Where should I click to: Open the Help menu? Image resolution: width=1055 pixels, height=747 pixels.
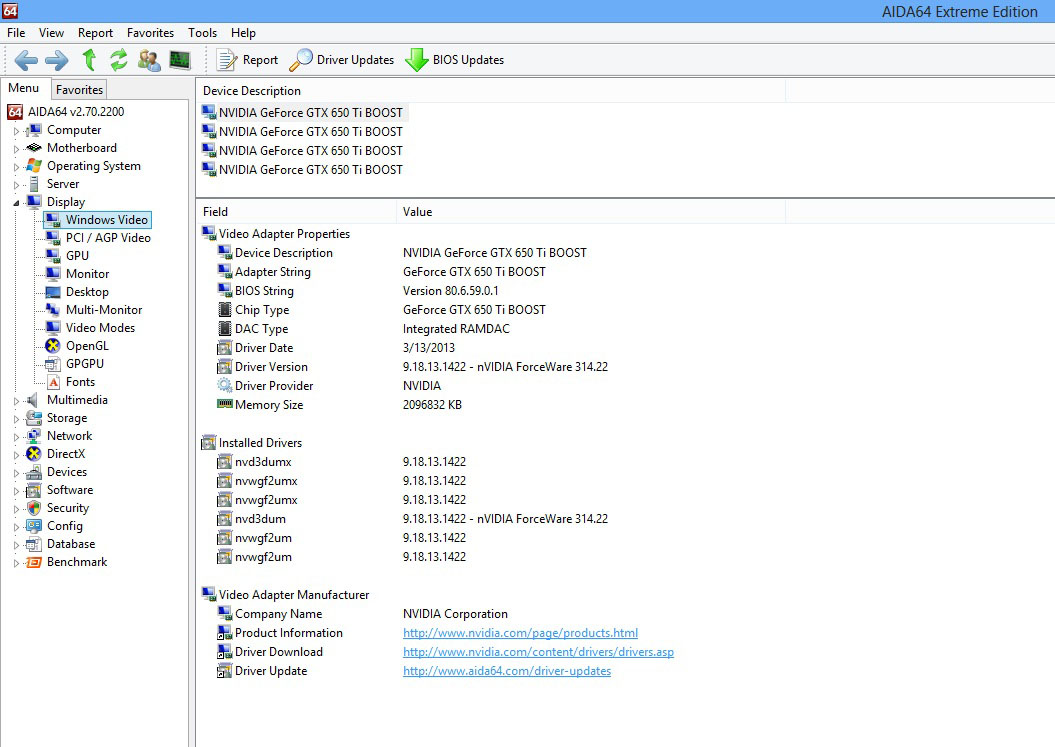pyautogui.click(x=243, y=32)
